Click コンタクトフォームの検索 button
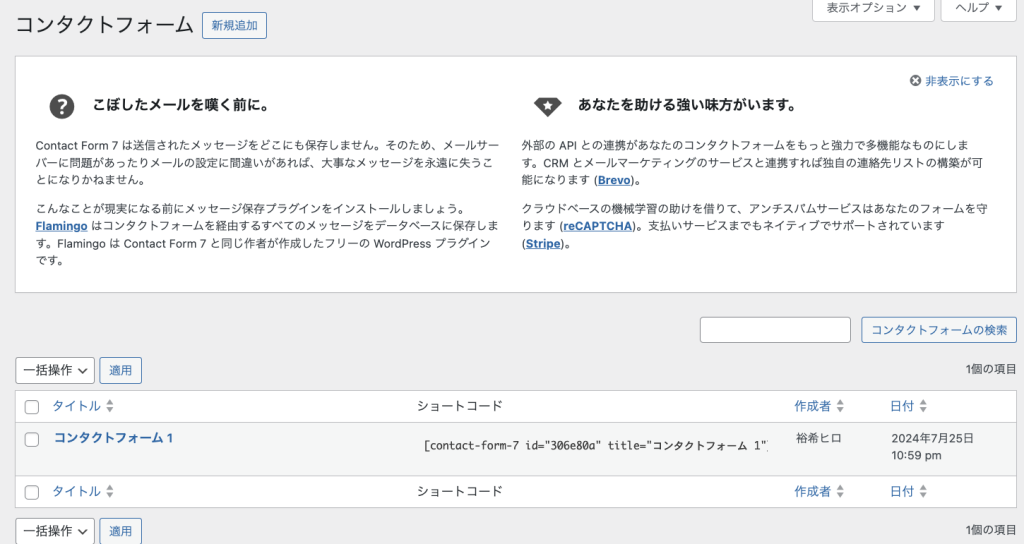The image size is (1024, 544). [938, 330]
